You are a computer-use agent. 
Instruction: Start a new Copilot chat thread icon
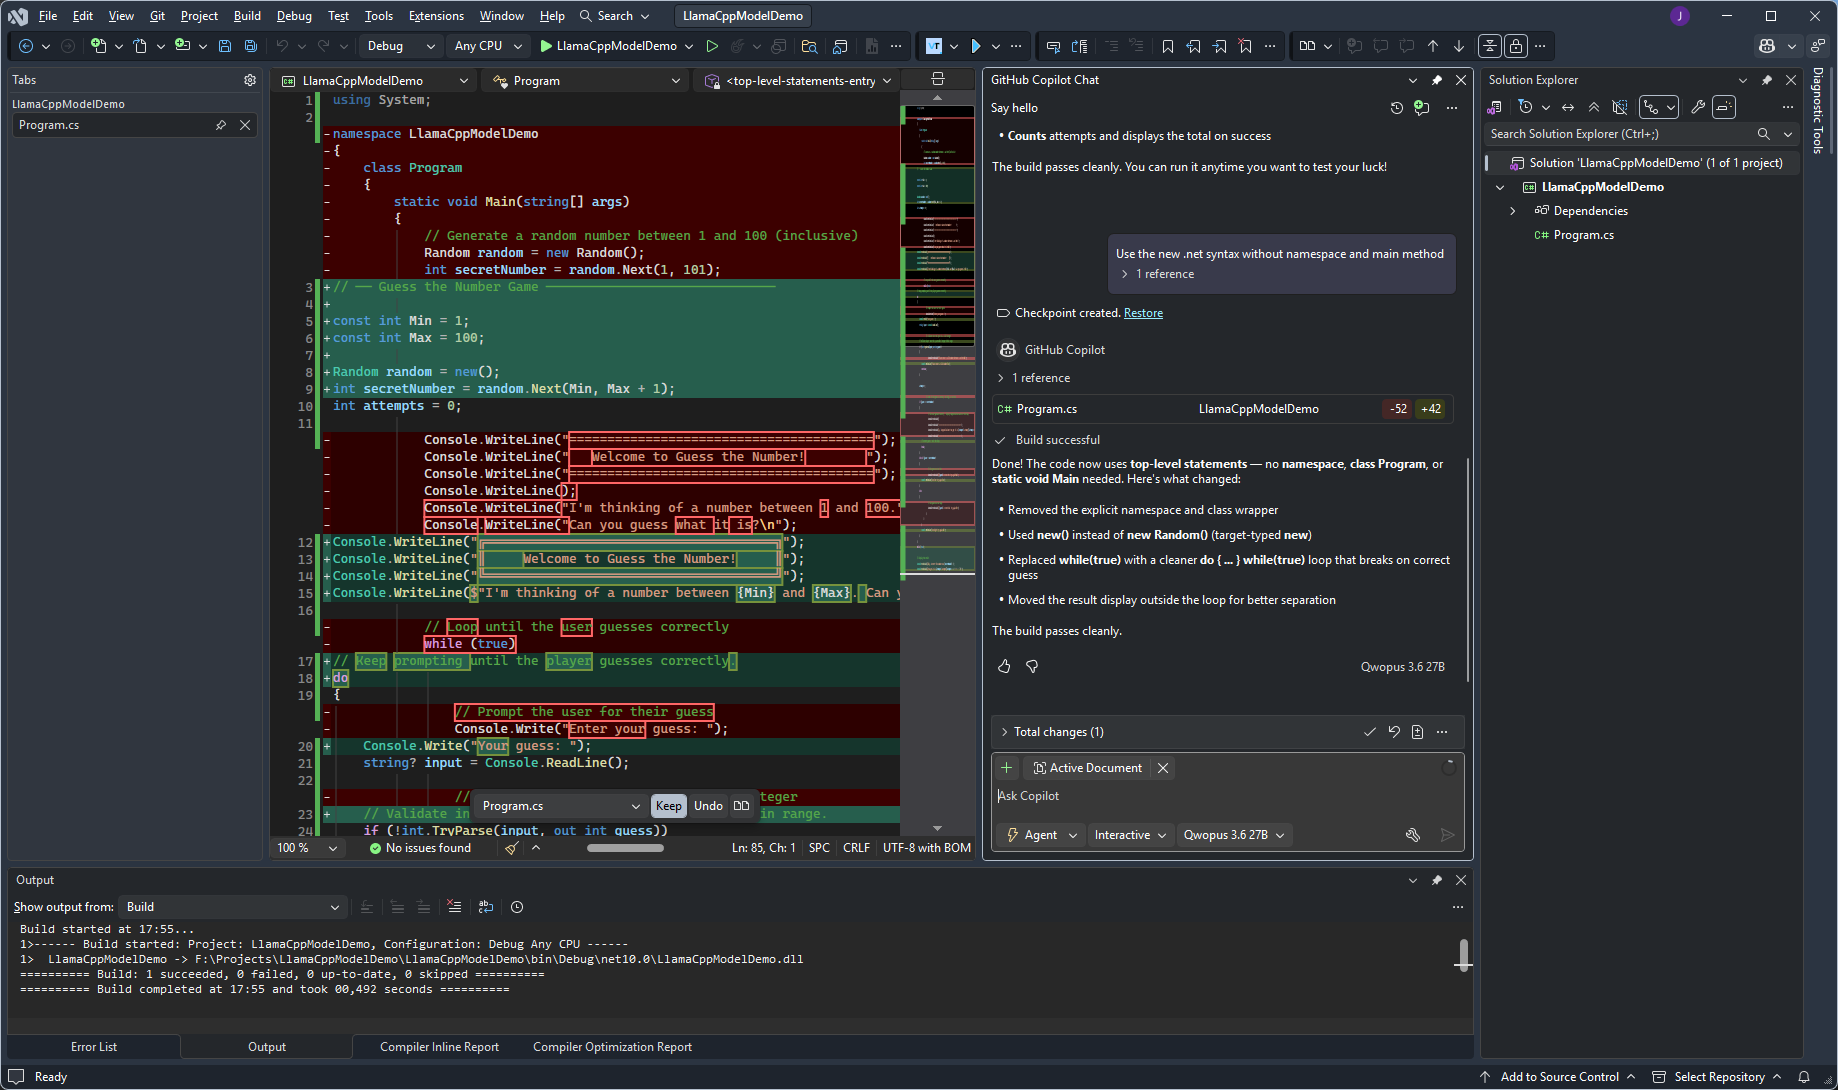[x=1422, y=108]
